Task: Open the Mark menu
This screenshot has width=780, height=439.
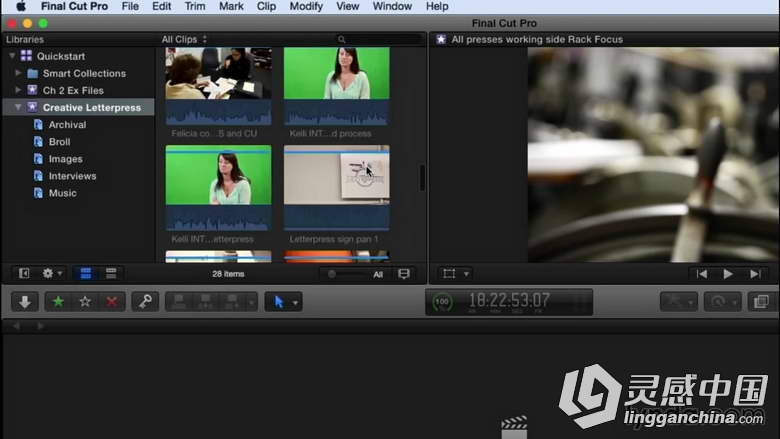Action: pyautogui.click(x=231, y=6)
